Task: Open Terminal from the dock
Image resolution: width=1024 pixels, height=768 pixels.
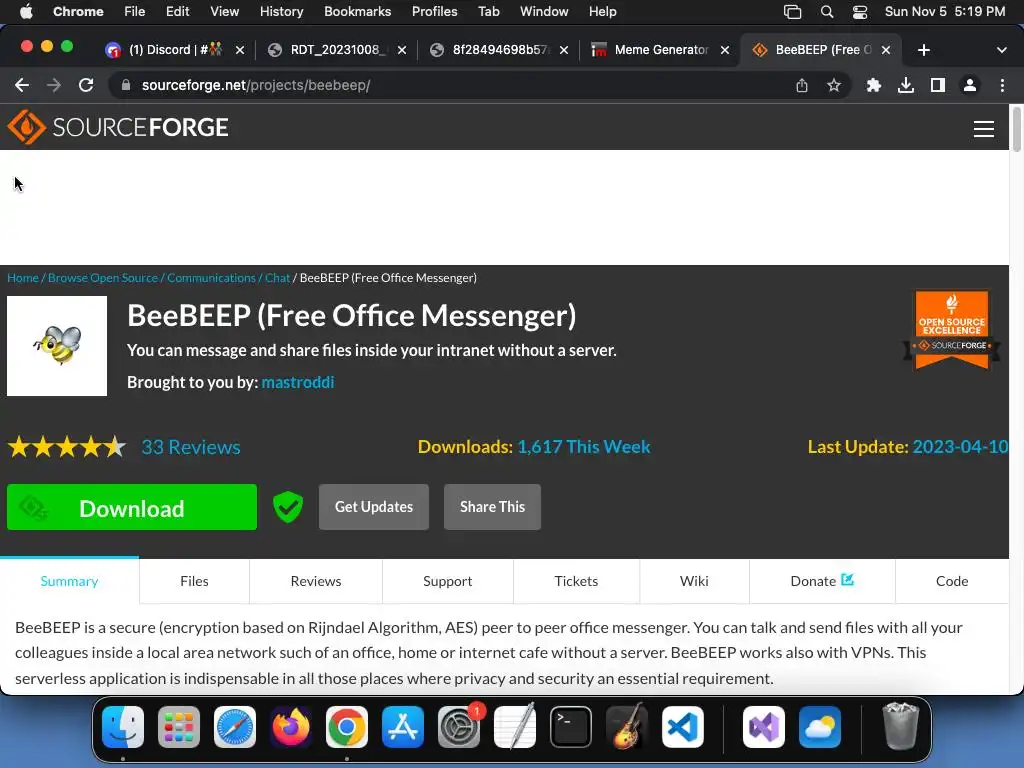Action: coord(571,727)
